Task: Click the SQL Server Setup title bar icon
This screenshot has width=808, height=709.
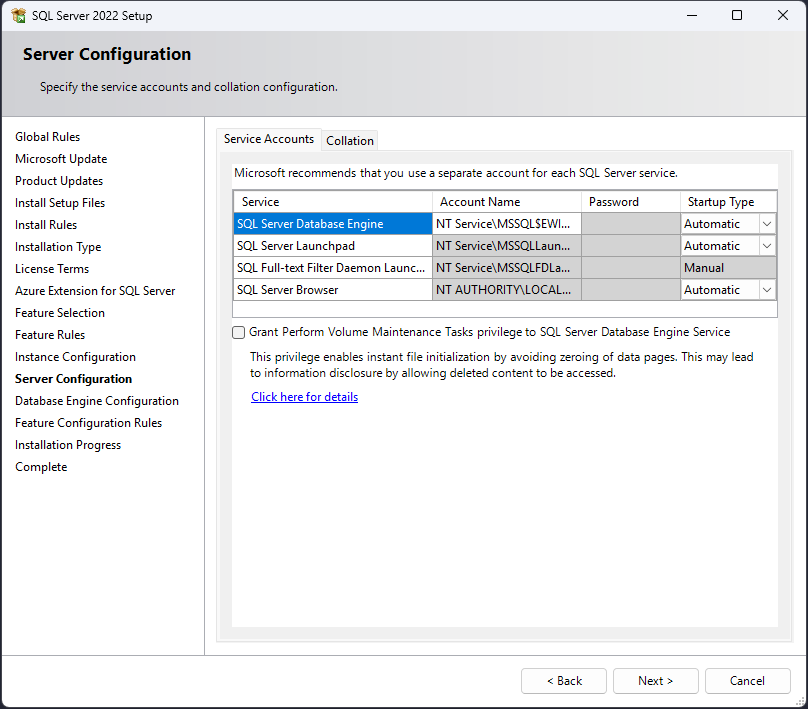Action: click(x=18, y=16)
